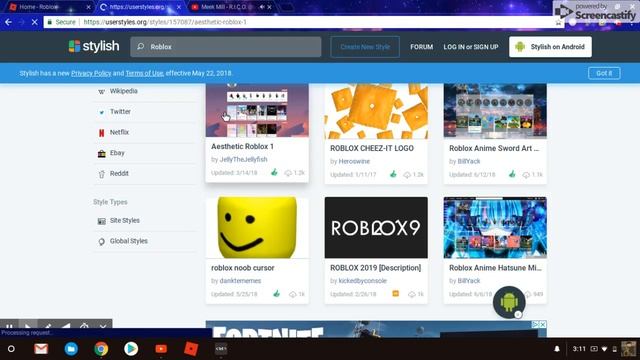
Task: Click thumbs-up icon on Sword Art card
Action: 512,174
